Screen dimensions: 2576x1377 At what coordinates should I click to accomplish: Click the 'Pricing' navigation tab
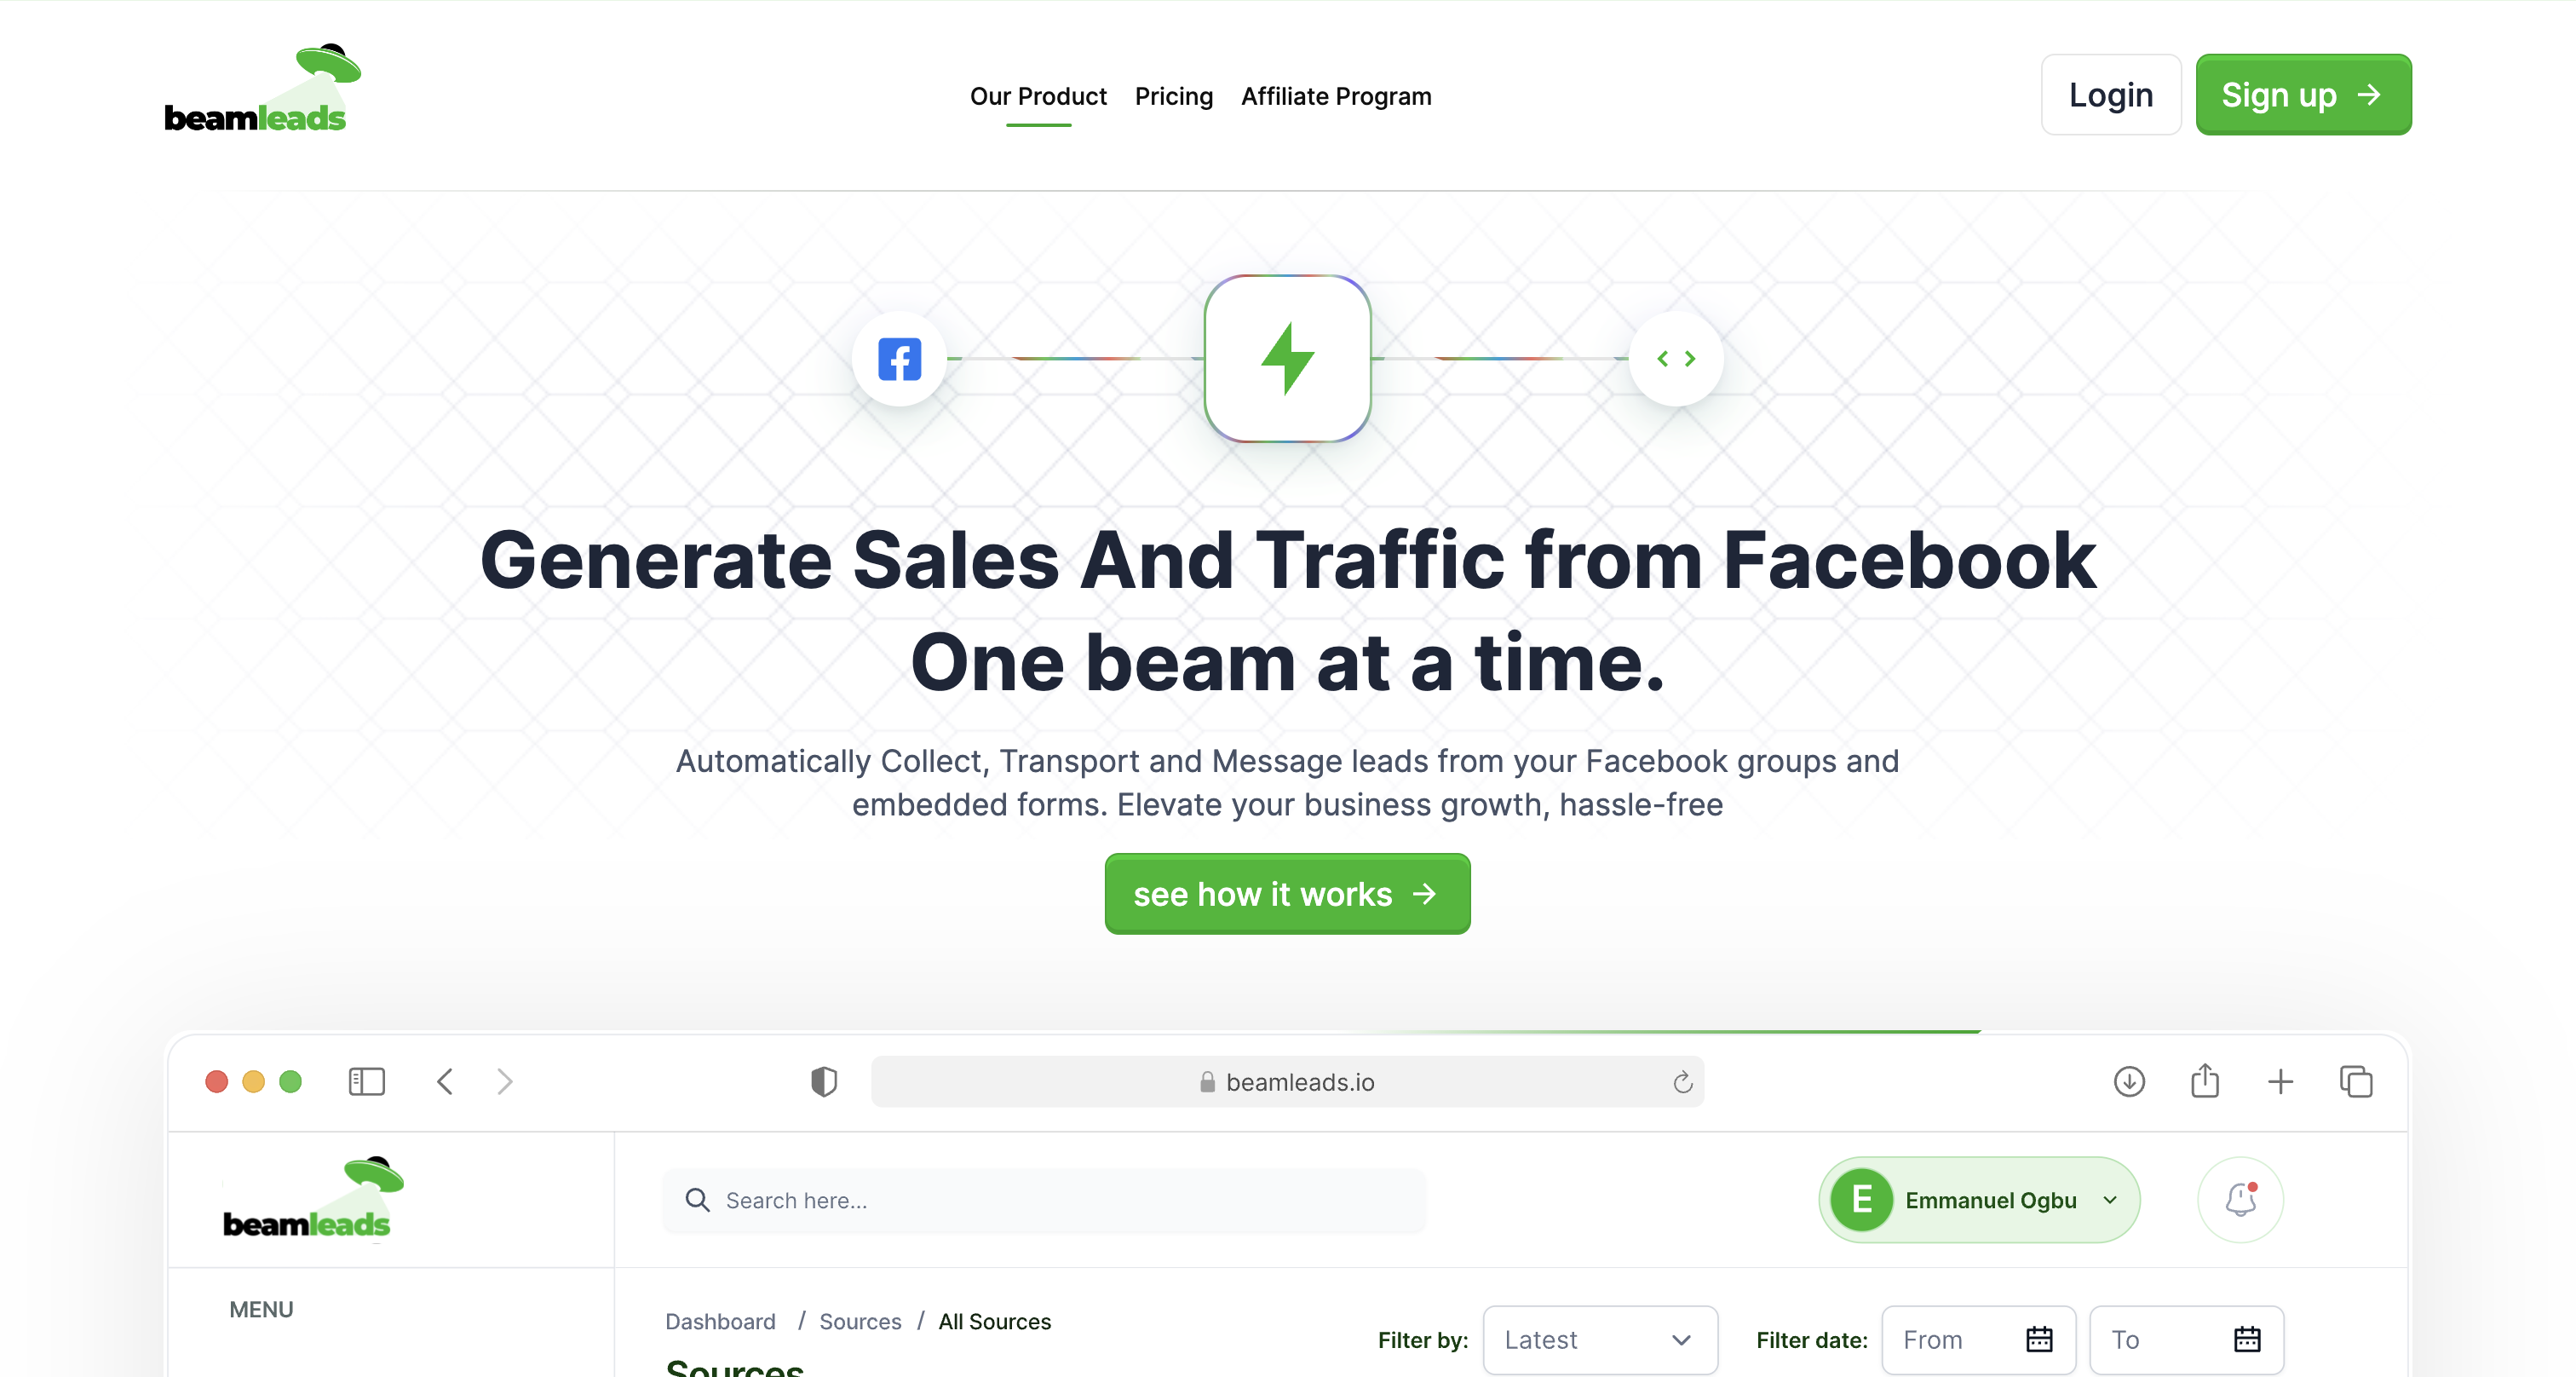coord(1174,95)
